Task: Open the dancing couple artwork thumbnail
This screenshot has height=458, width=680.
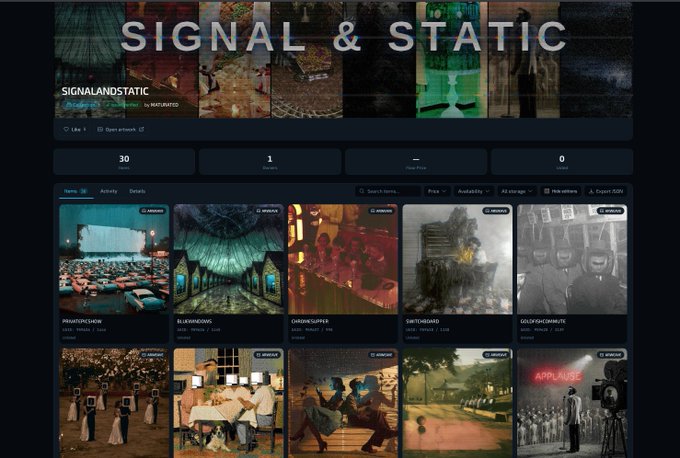Action: 343,403
